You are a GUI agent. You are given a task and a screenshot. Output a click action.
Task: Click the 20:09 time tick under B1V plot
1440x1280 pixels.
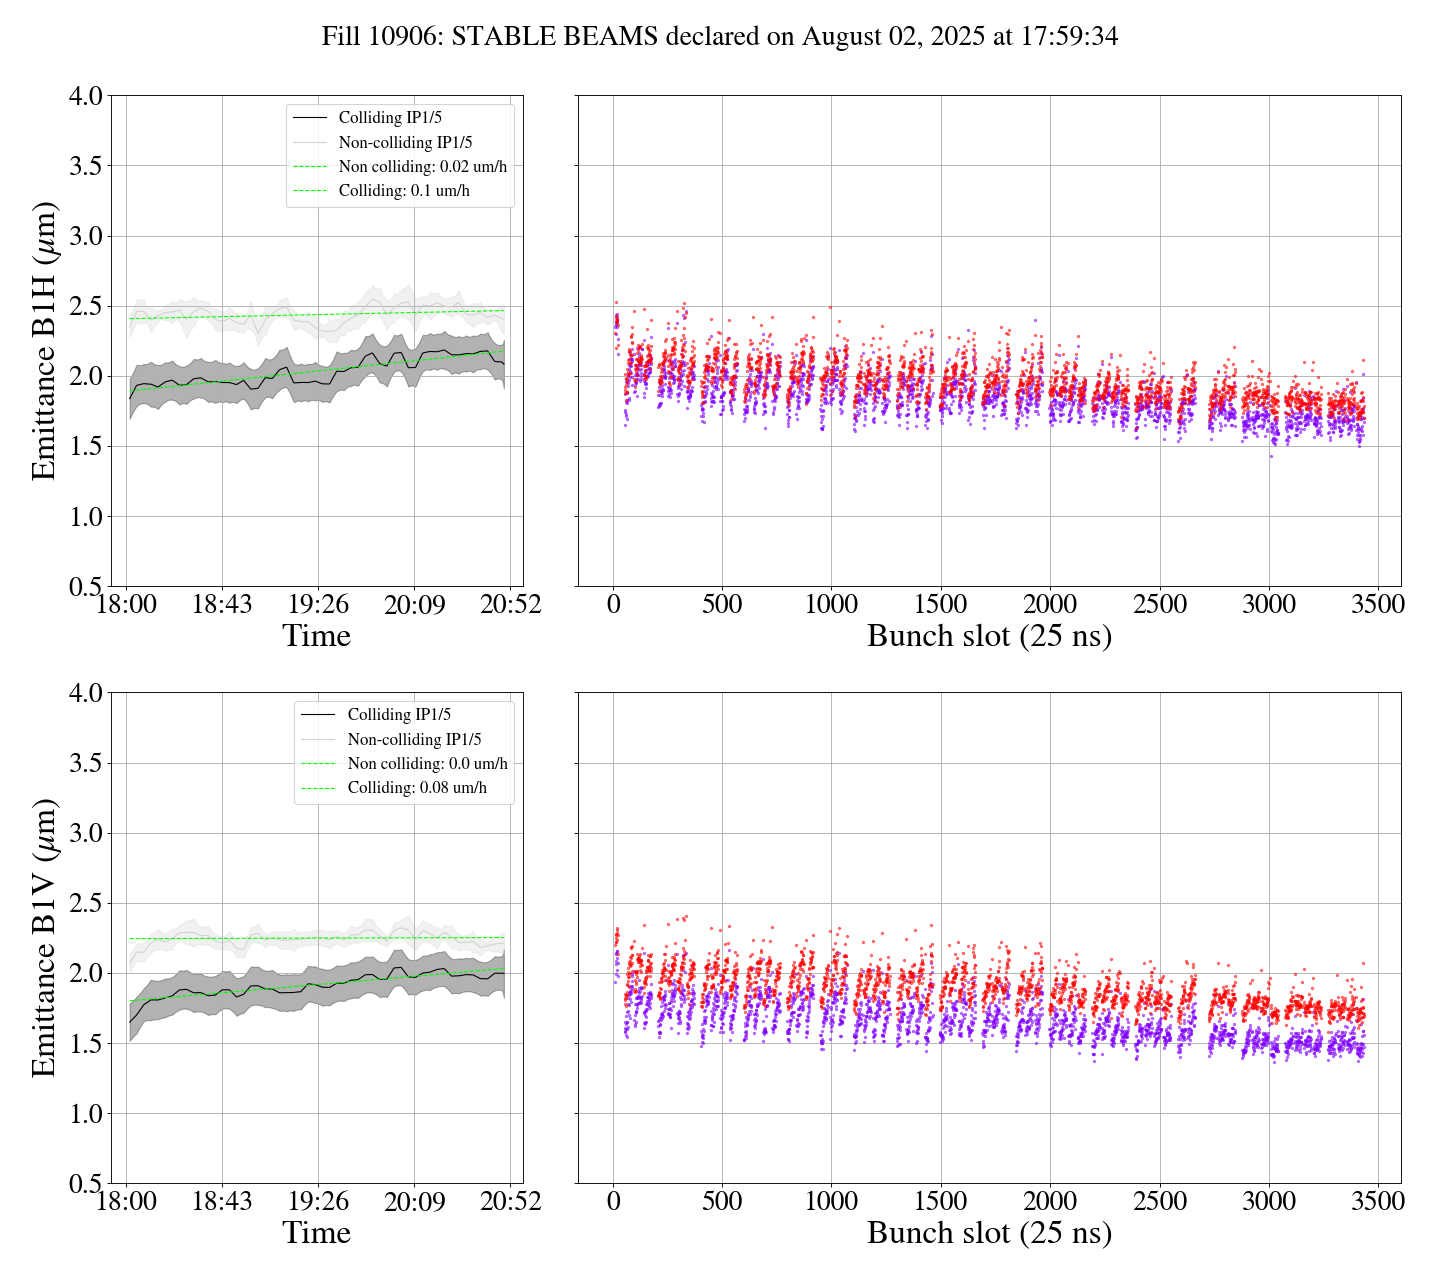coord(414,1201)
